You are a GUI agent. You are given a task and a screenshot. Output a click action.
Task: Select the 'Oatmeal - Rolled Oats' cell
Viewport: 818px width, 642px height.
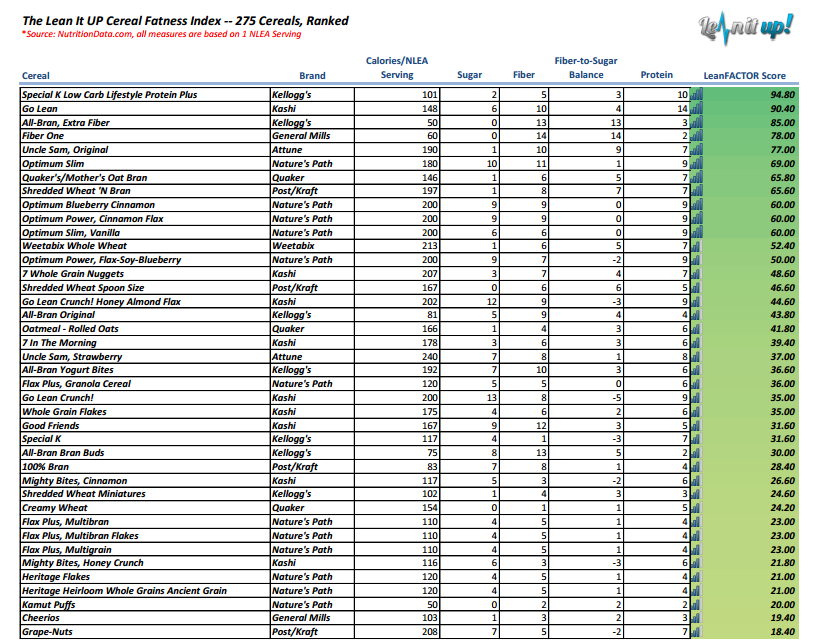click(146, 329)
